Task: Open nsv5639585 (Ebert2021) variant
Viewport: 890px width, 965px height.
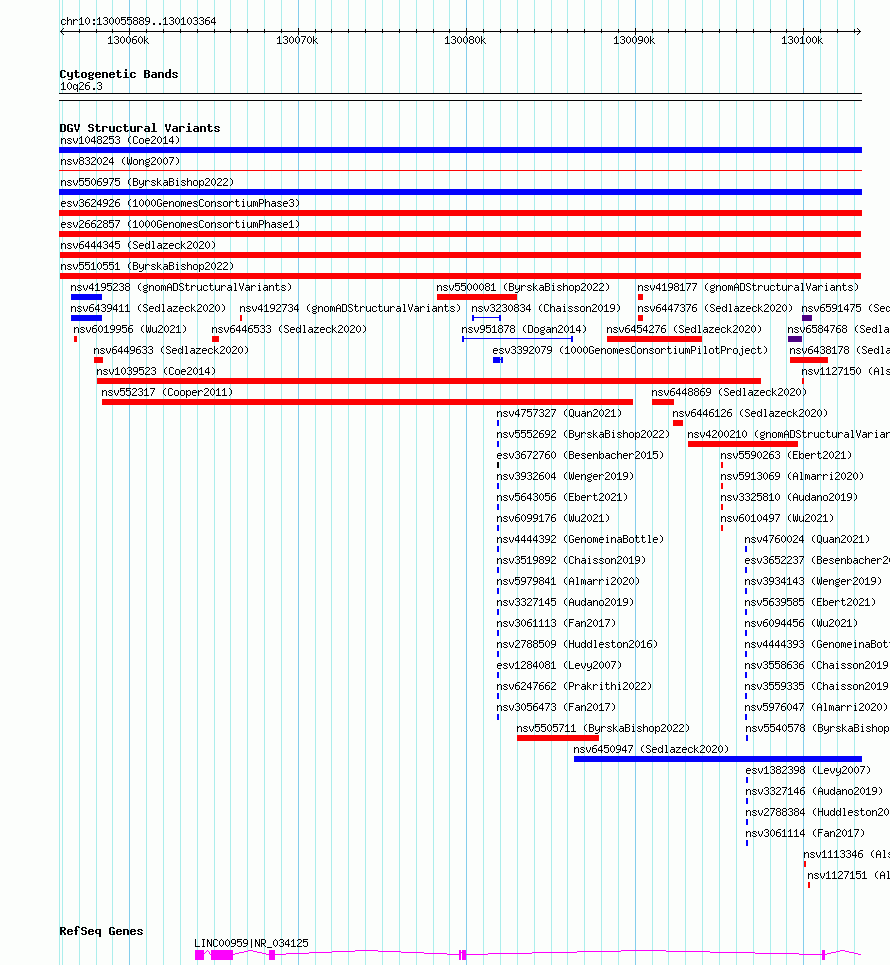Action: [811, 602]
